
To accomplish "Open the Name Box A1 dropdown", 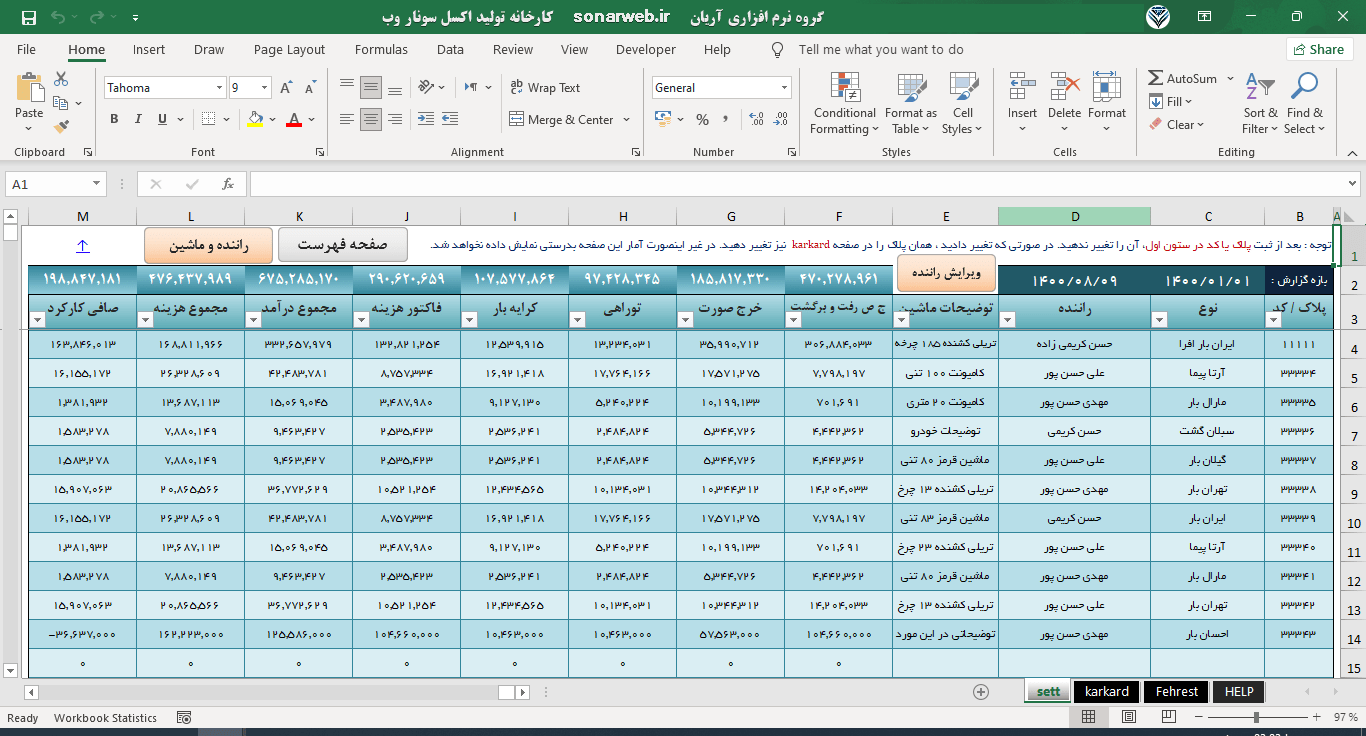I will coord(96,184).
